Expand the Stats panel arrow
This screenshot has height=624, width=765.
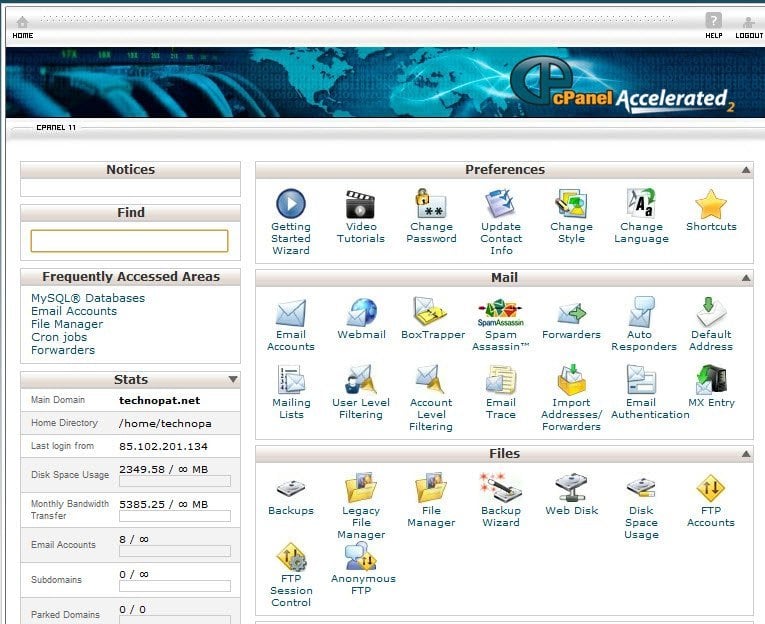tap(233, 379)
